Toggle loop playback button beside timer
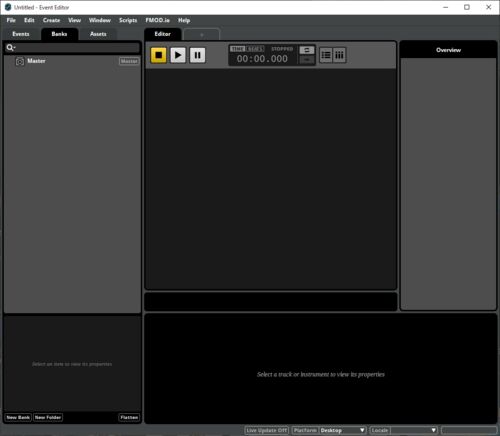Viewport: 500px width, 436px height. pyautogui.click(x=307, y=50)
